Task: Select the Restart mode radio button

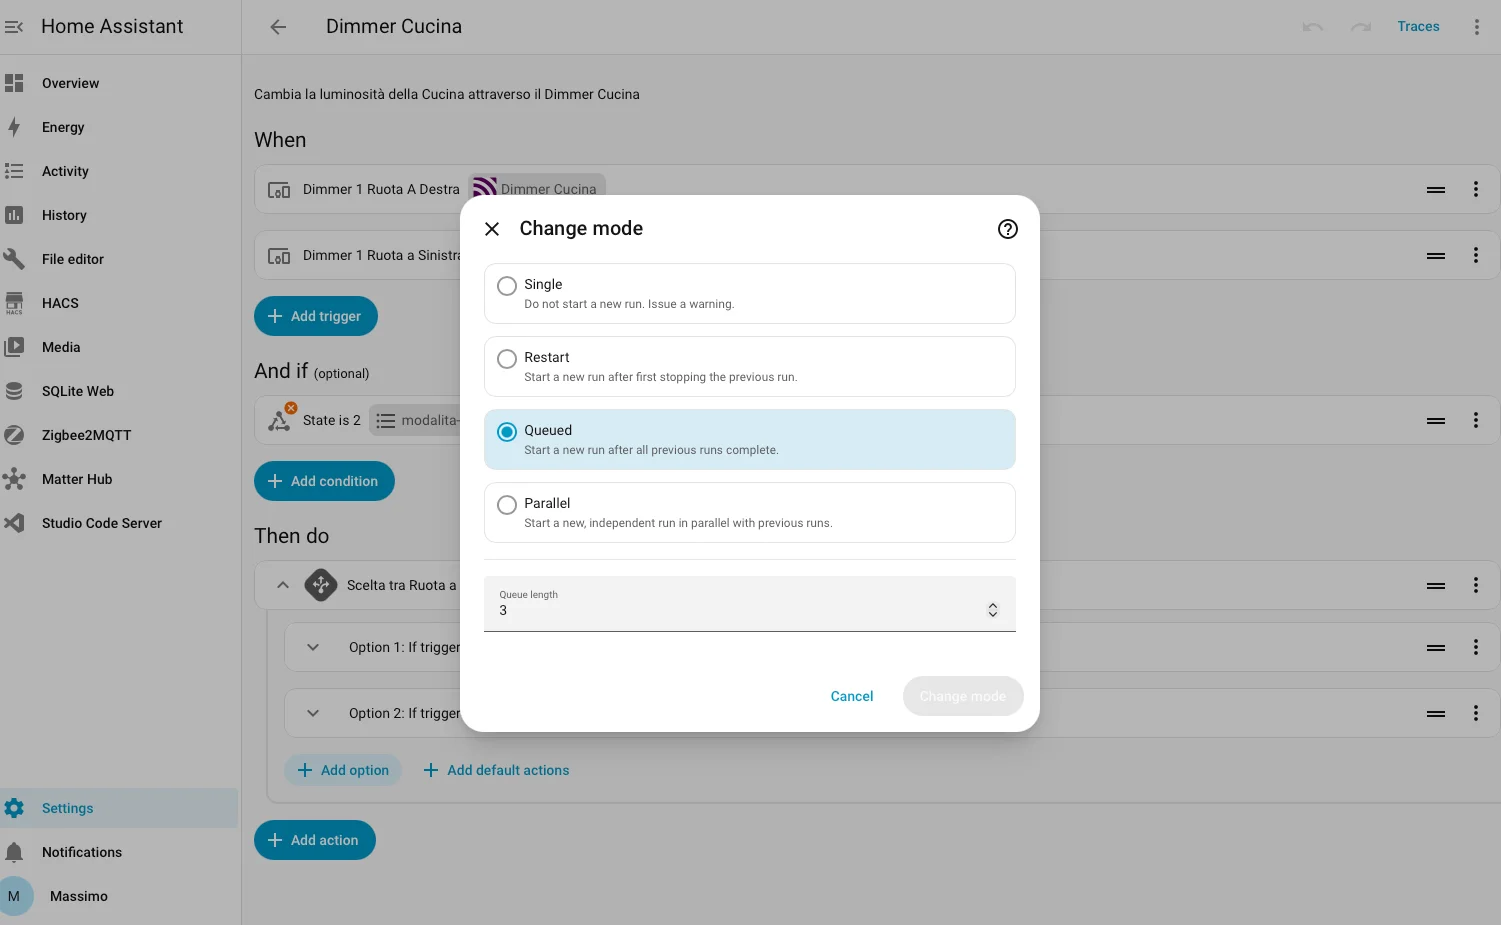Action: (x=507, y=359)
